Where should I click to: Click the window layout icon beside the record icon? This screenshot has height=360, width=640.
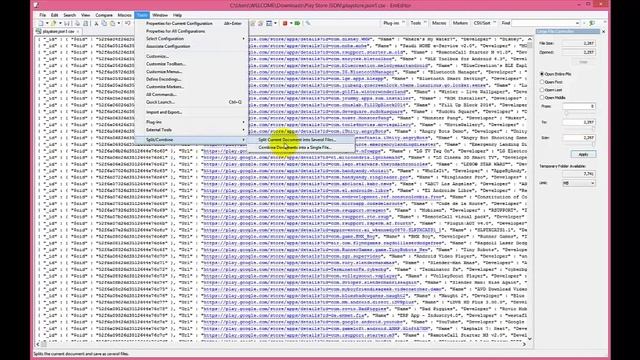tap(269, 24)
